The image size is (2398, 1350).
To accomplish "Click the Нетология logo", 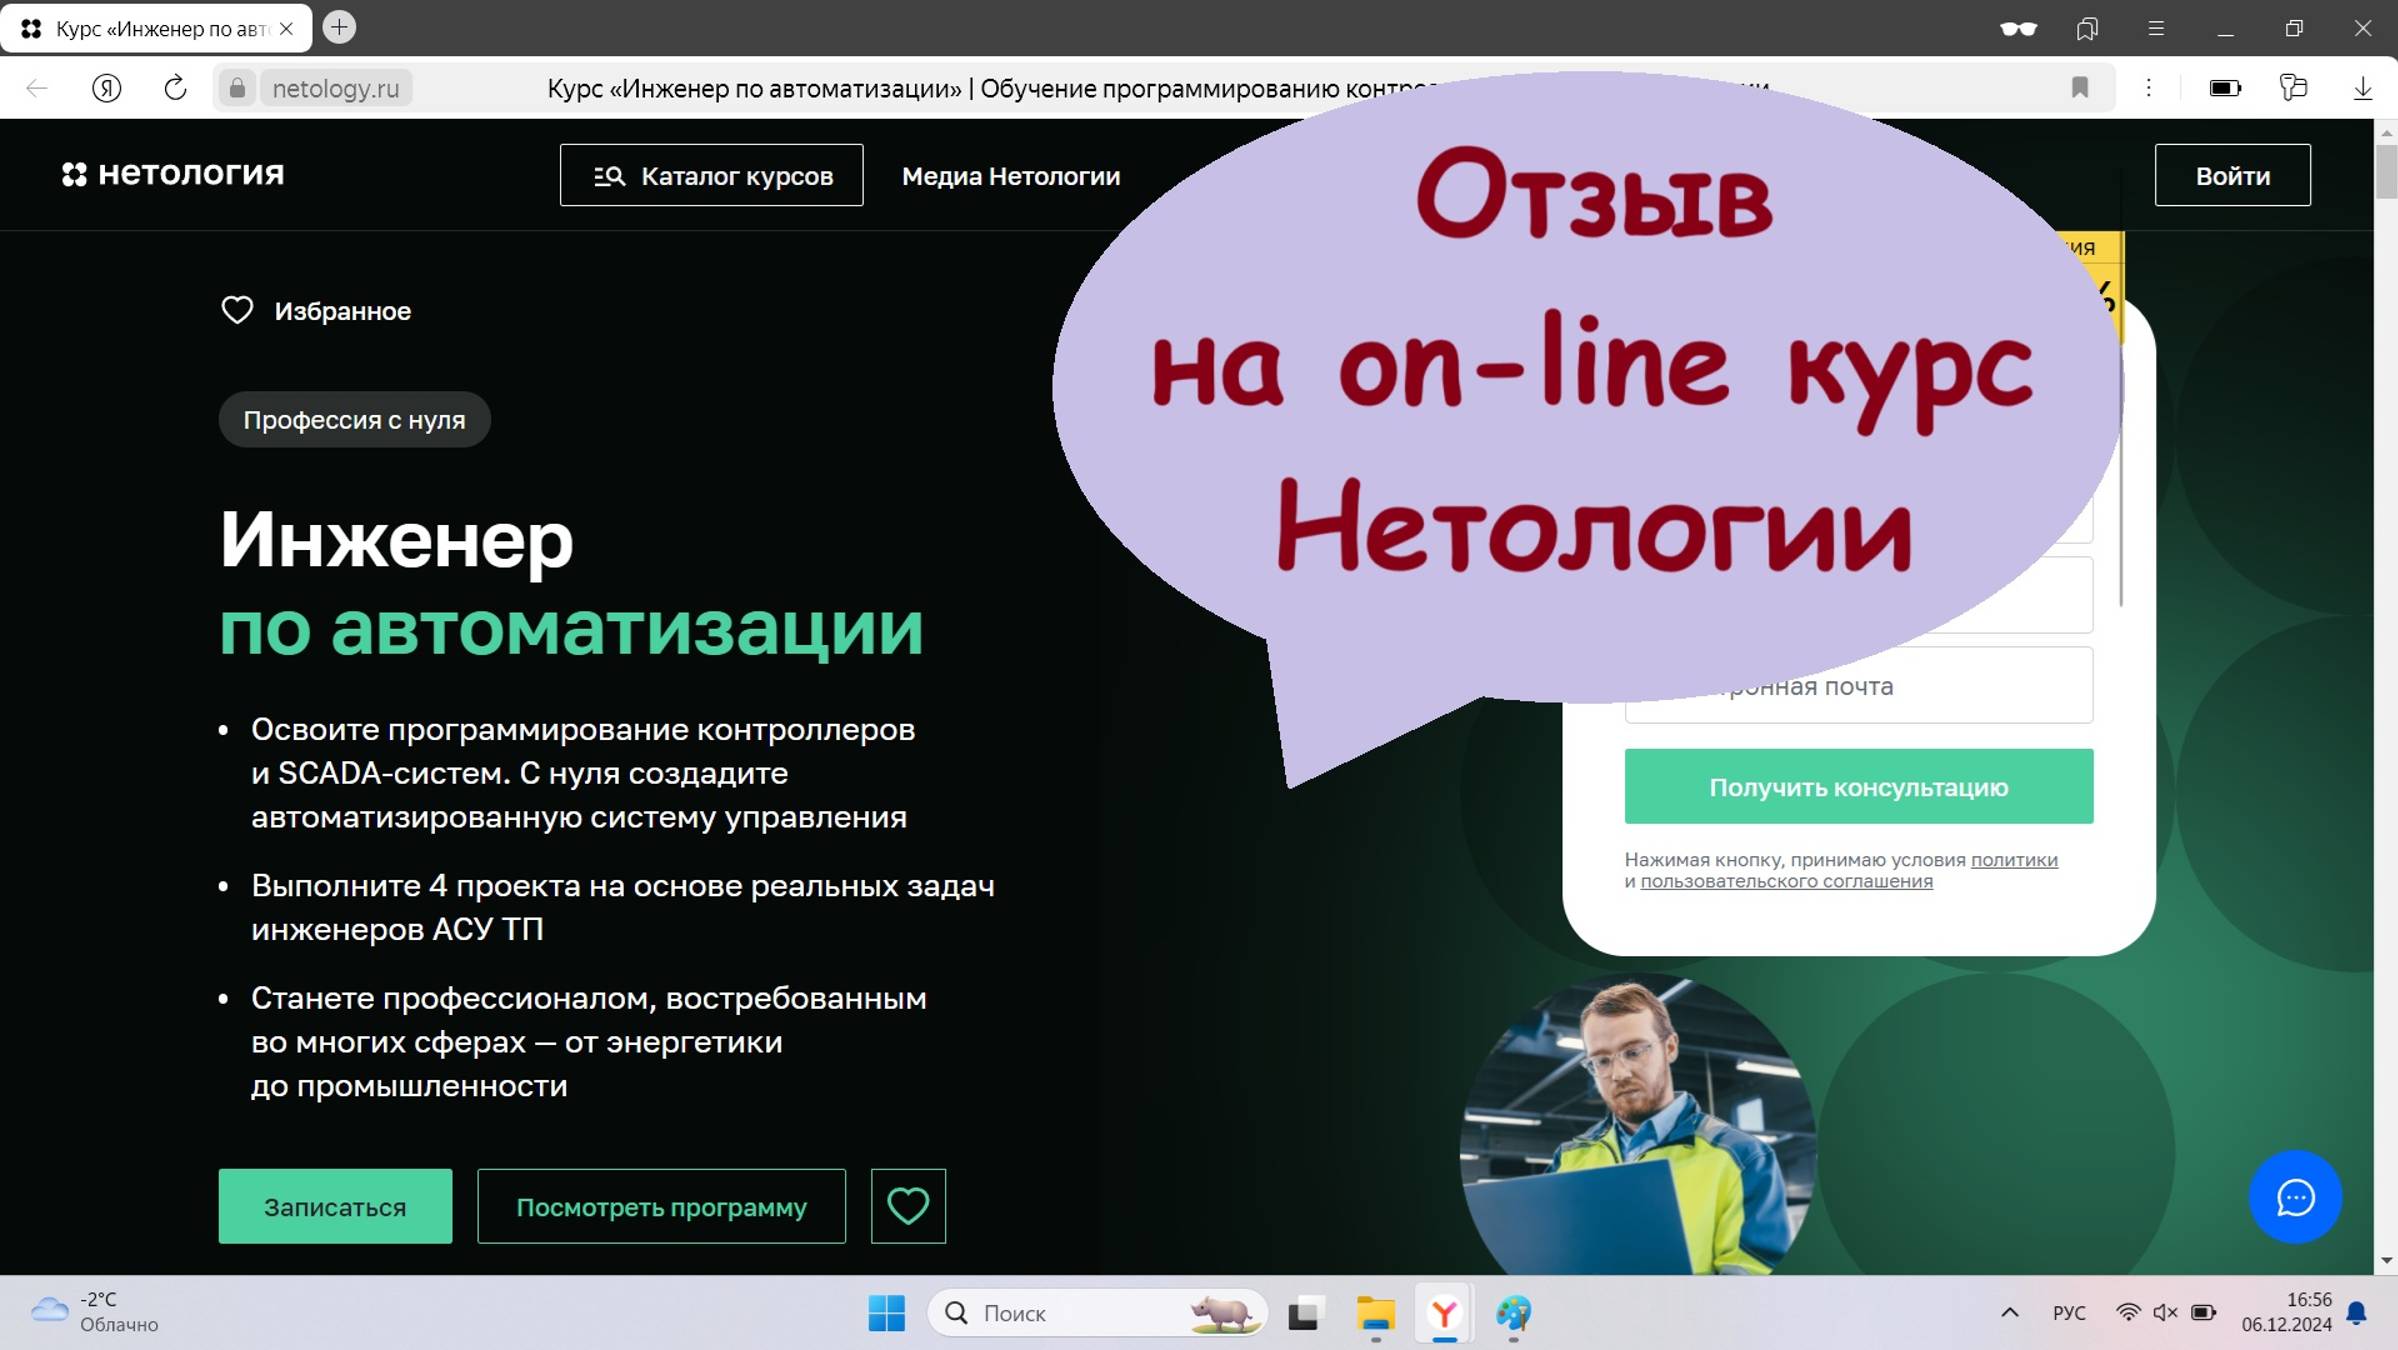I will [x=172, y=174].
